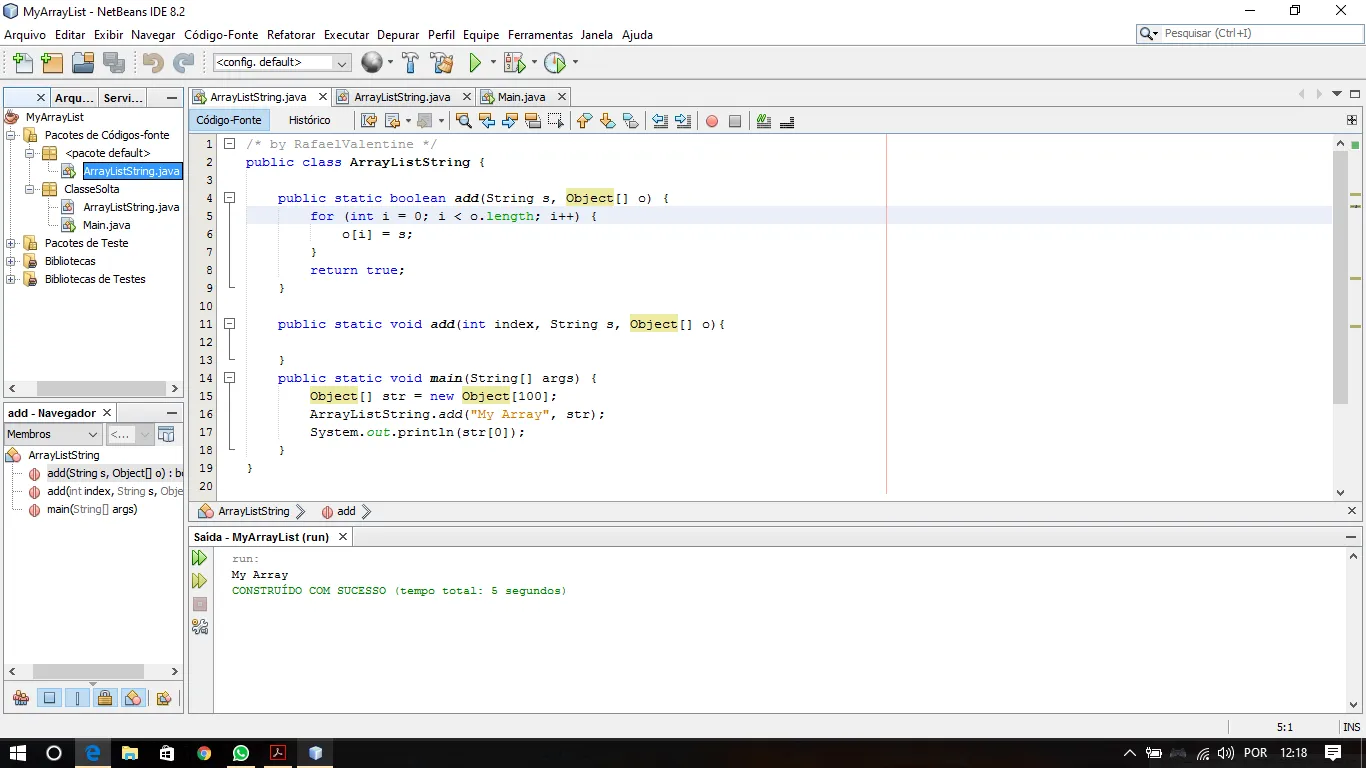Open output settings wrench icon
Screen dimensions: 1366x768
coord(200,627)
